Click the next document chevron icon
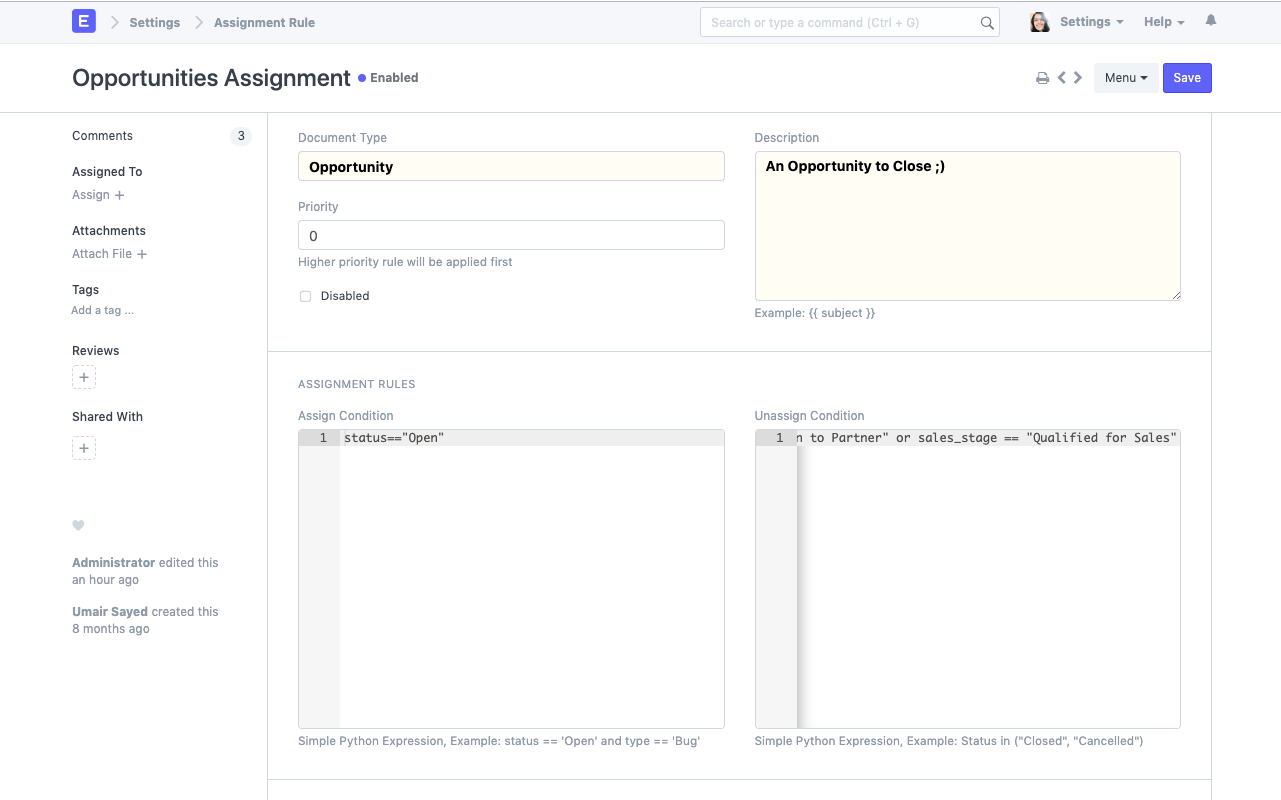The width and height of the screenshot is (1281, 800). (1078, 77)
